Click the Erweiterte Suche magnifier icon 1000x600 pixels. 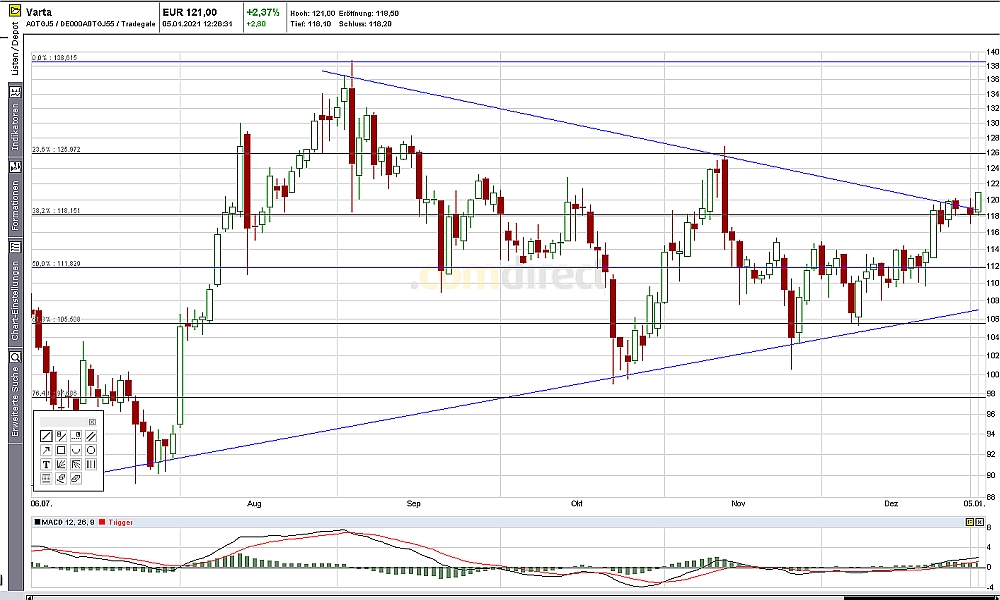(15, 357)
